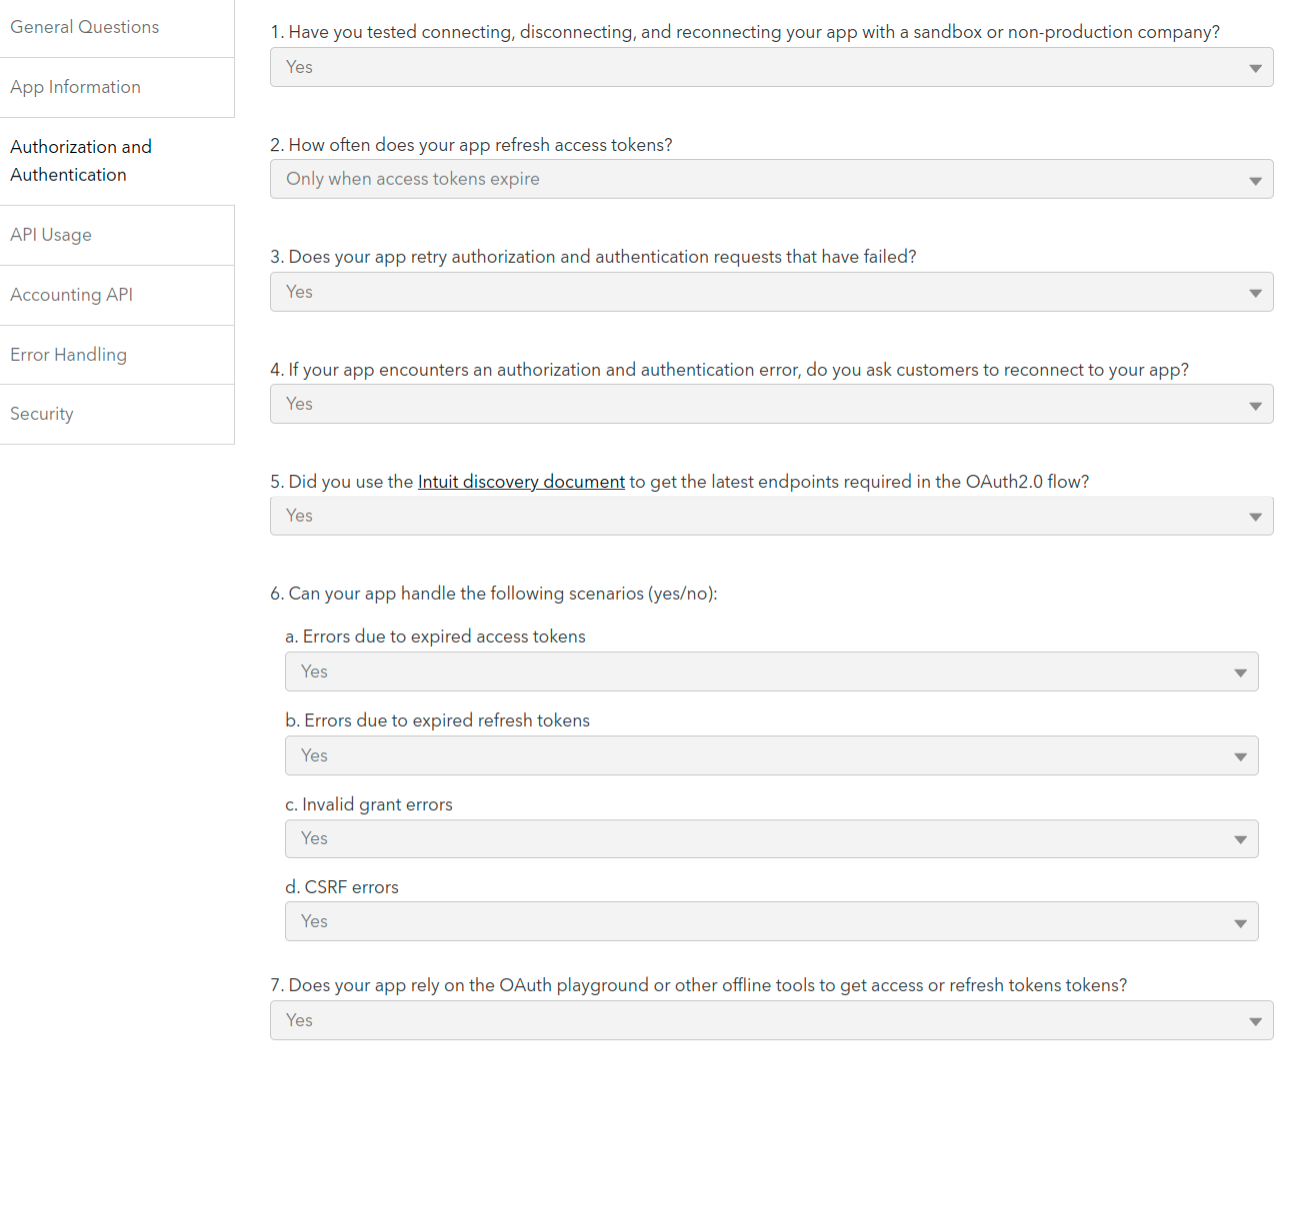
Task: Expand the expired access tokens dropdown
Action: click(770, 672)
